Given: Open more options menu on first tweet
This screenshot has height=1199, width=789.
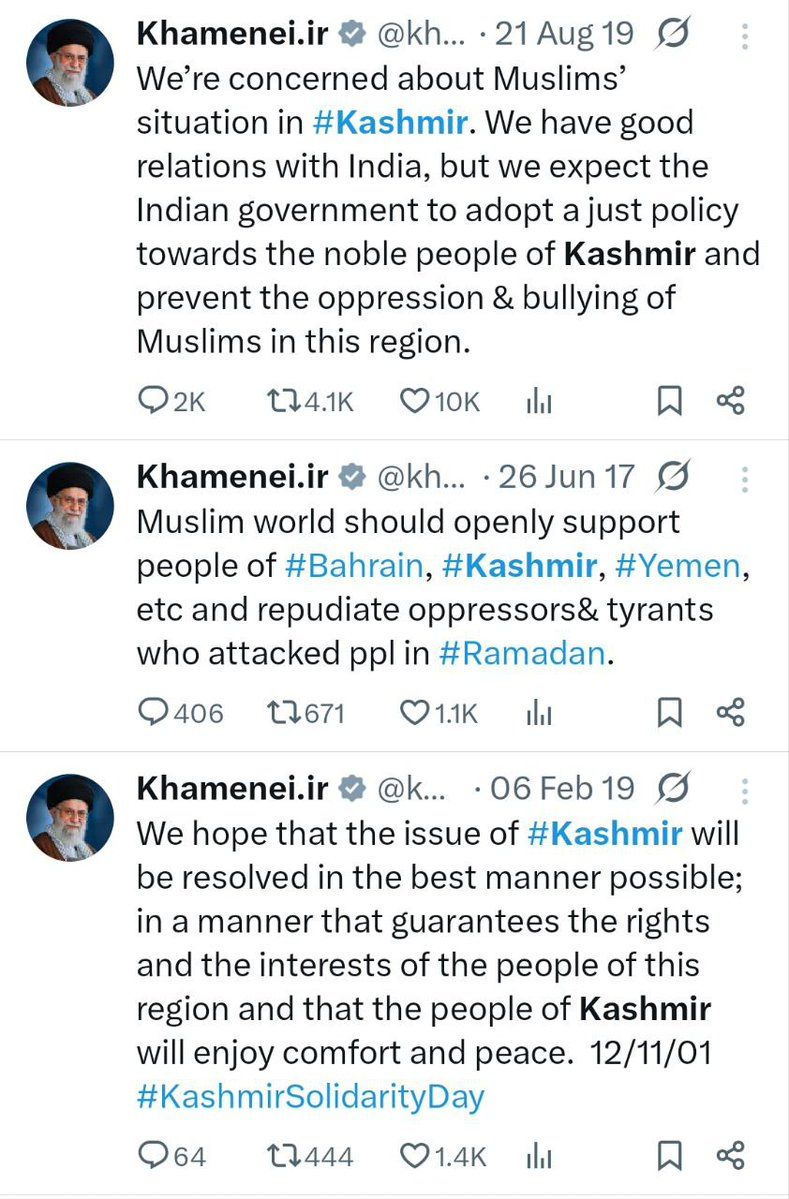Looking at the screenshot, I should point(743,37).
